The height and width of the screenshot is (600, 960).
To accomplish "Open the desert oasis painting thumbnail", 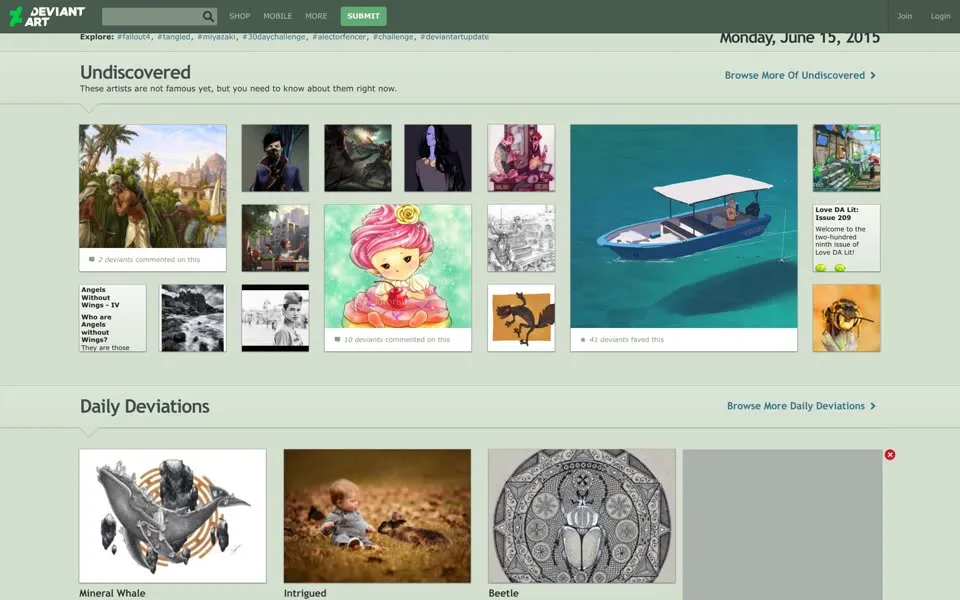I will (x=152, y=186).
